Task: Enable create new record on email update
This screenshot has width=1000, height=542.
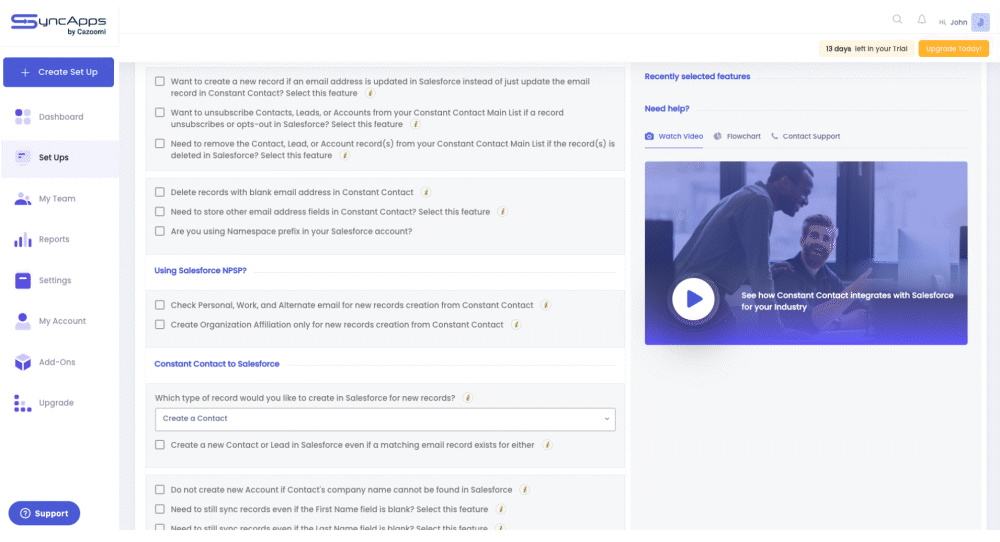Action: [x=160, y=82]
